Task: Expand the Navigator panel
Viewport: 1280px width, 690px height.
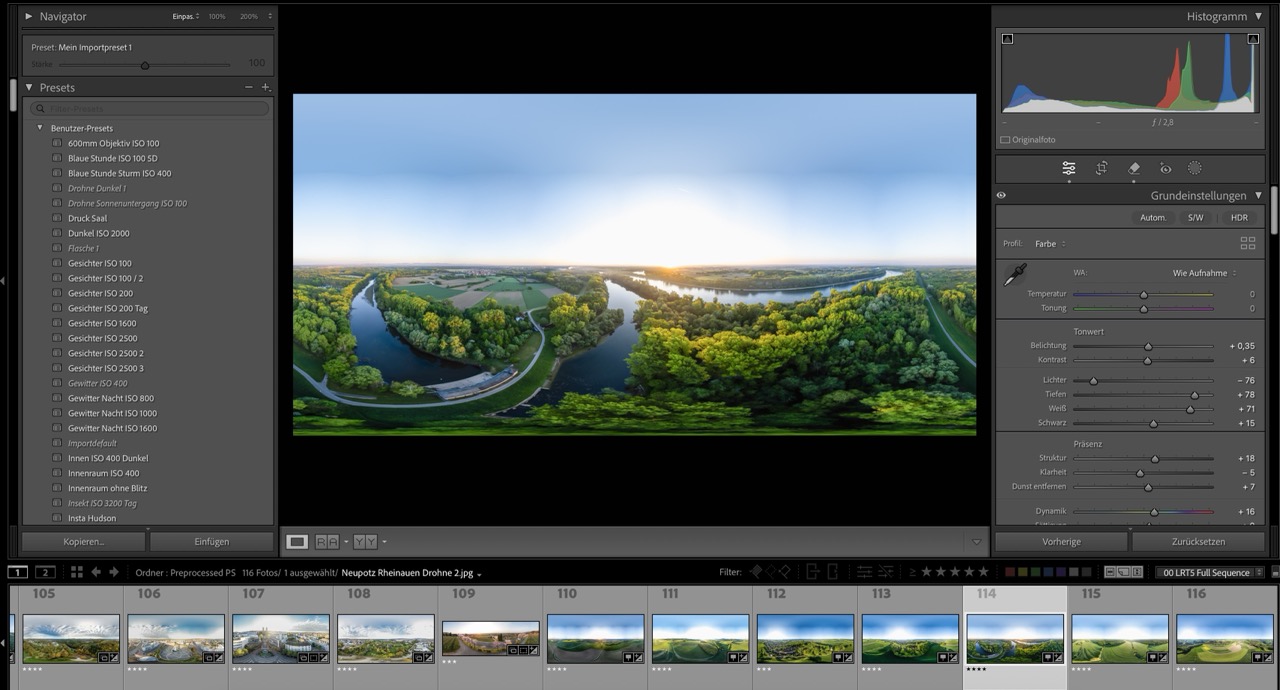Action: 29,16
